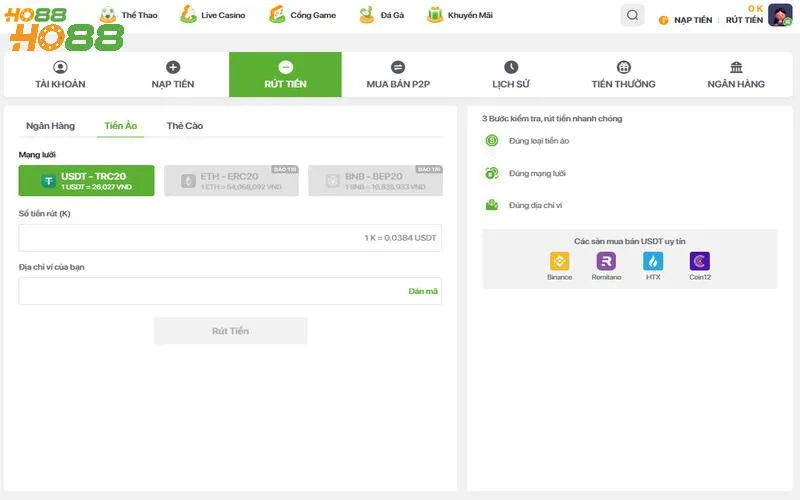
Task: Choose the USDT - TRC20 network
Action: pos(86,181)
